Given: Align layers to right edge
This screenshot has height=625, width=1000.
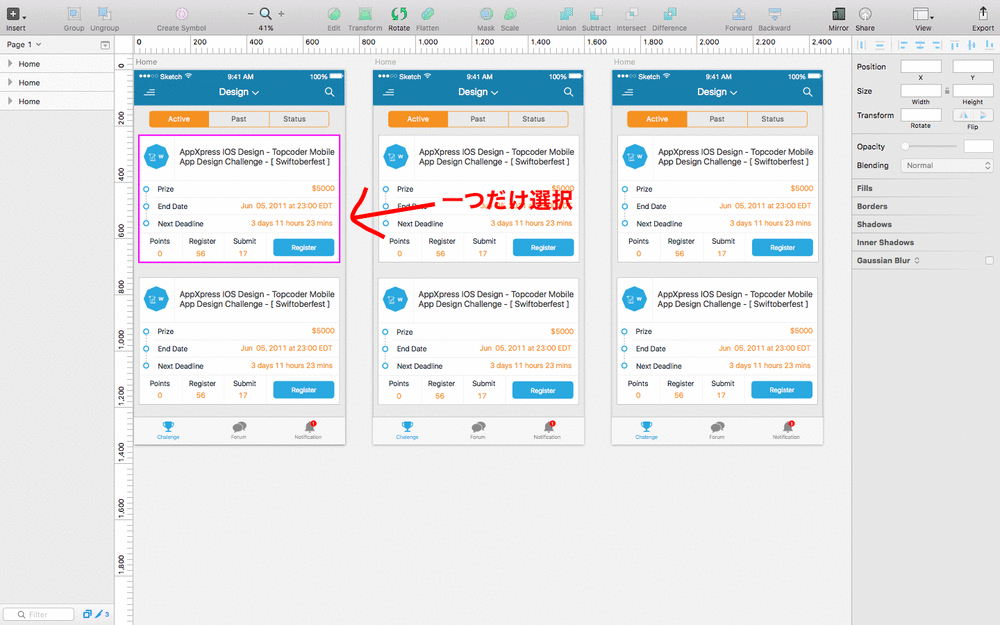Looking at the screenshot, I should point(936,45).
